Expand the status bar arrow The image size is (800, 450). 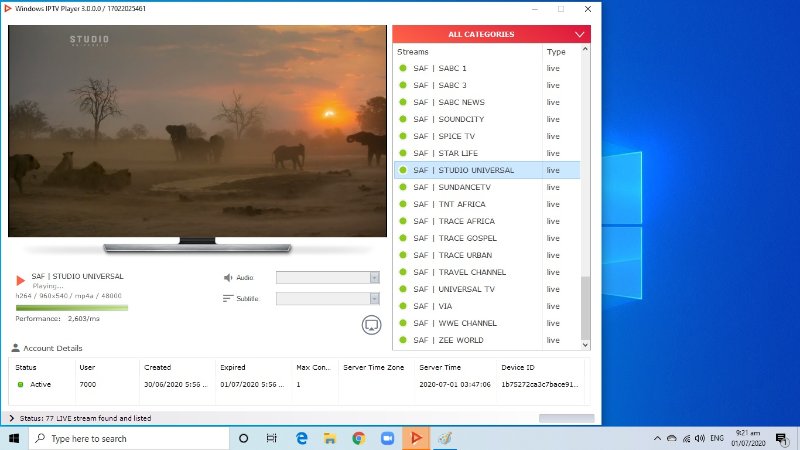tap(12, 418)
